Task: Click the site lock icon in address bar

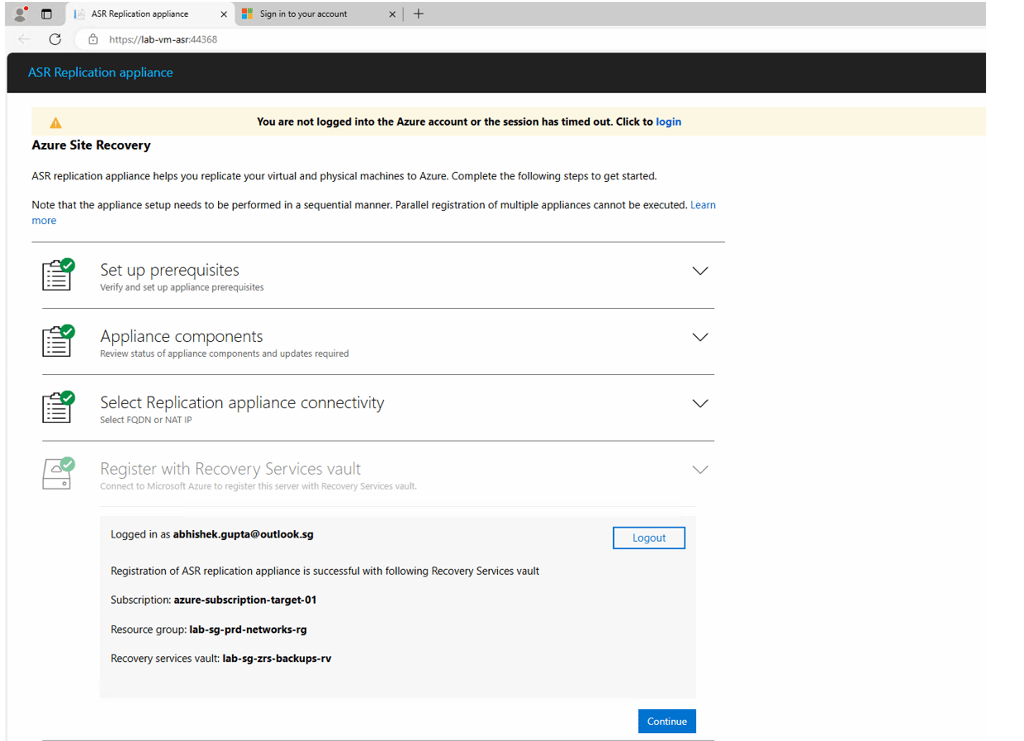Action: pos(93,39)
